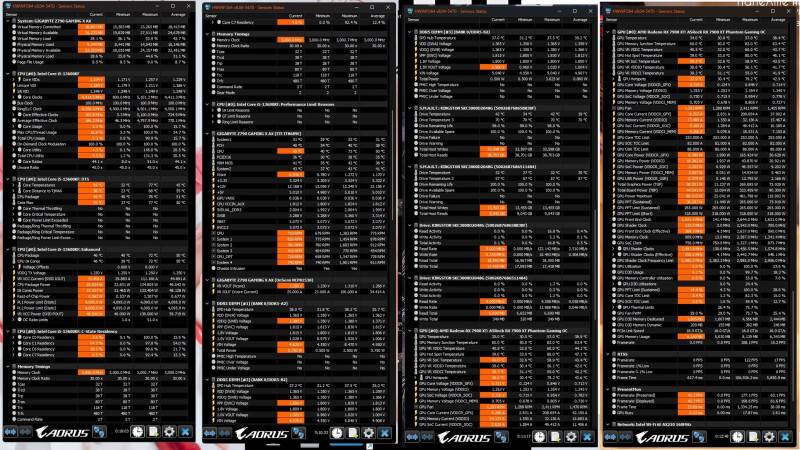The height and width of the screenshot is (450, 800).
Task: Select Chassis Intrusion row
Action: coord(297,268)
